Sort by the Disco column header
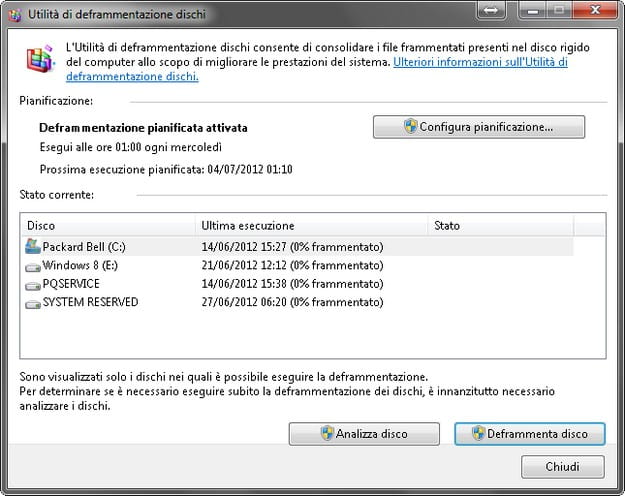Image resolution: width=625 pixels, height=496 pixels. point(106,226)
